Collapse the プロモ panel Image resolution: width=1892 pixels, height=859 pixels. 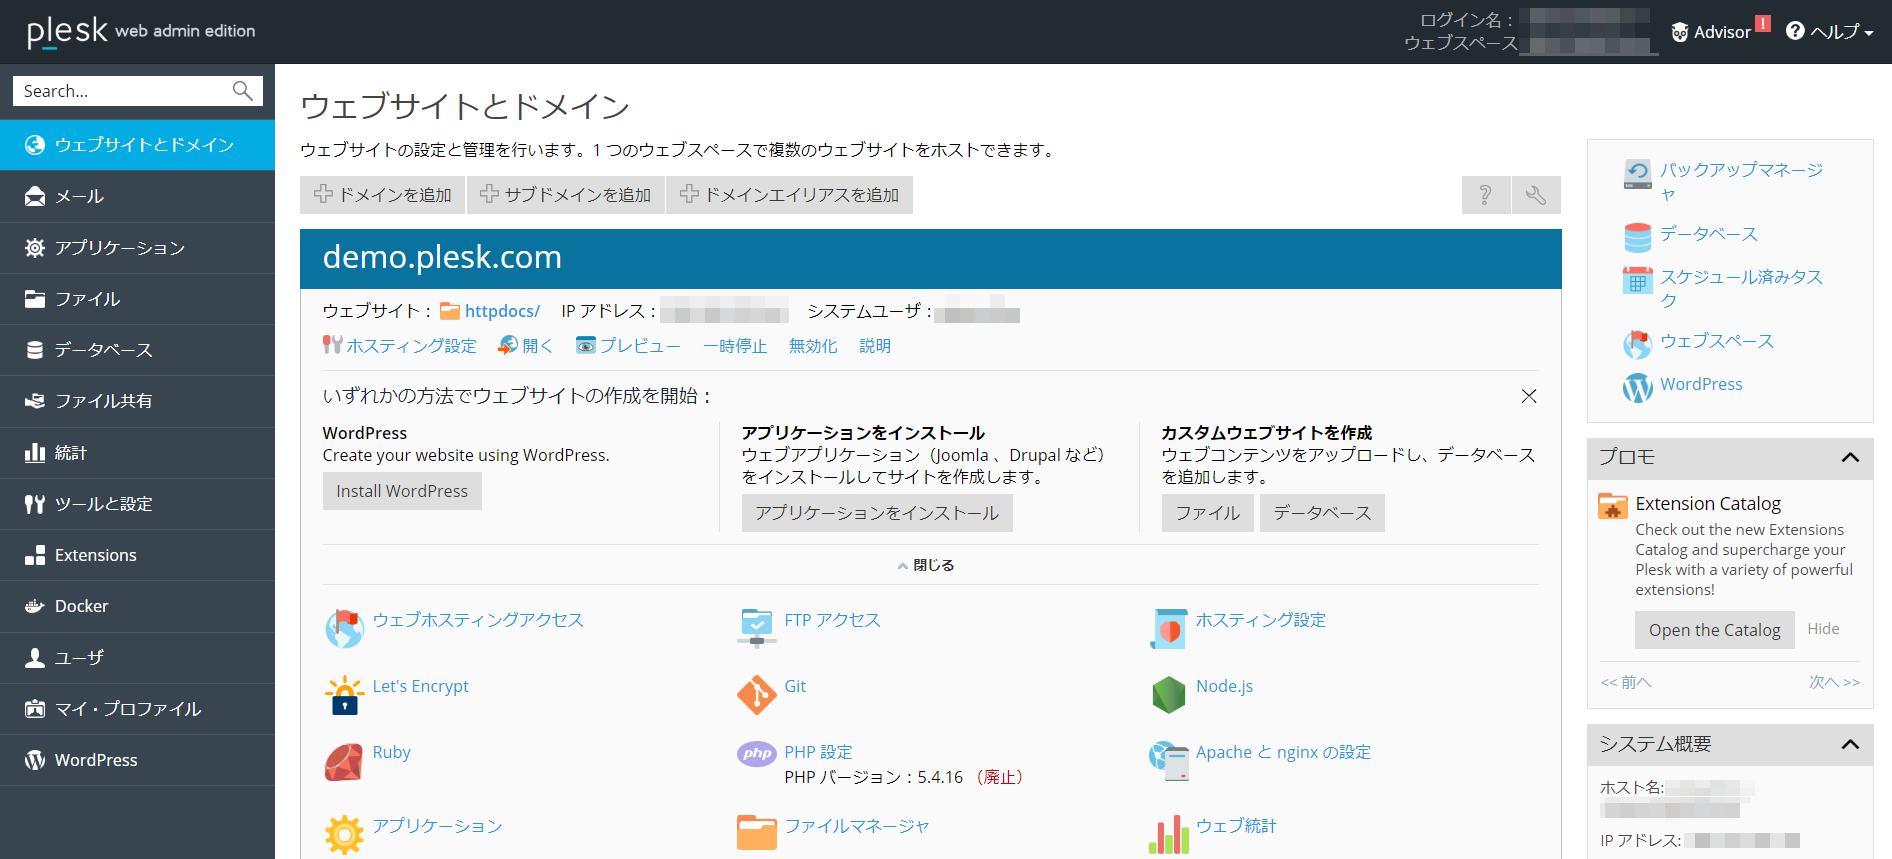point(1850,457)
